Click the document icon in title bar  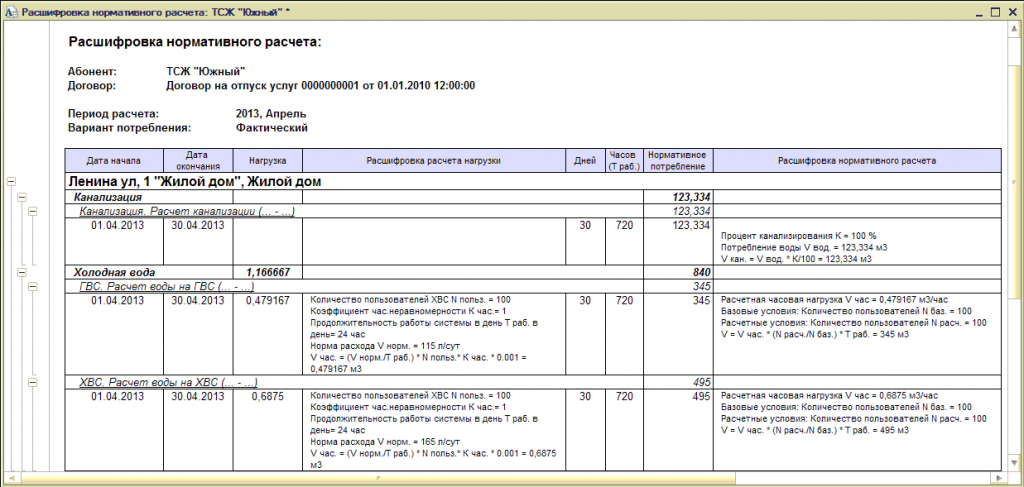[11, 12]
